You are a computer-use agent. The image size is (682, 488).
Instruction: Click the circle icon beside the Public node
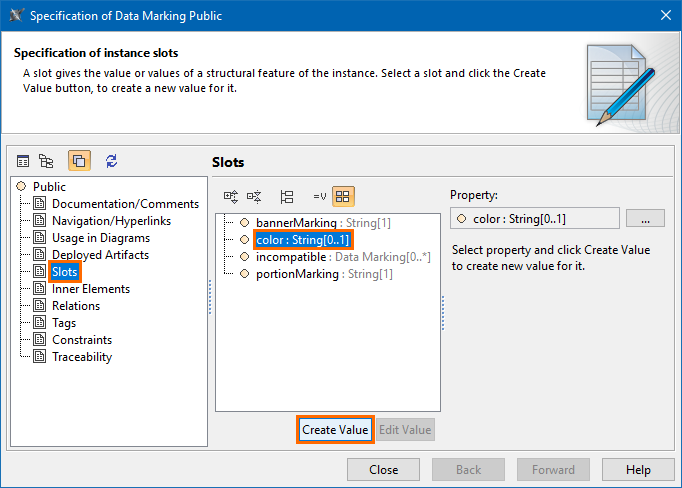point(21,186)
